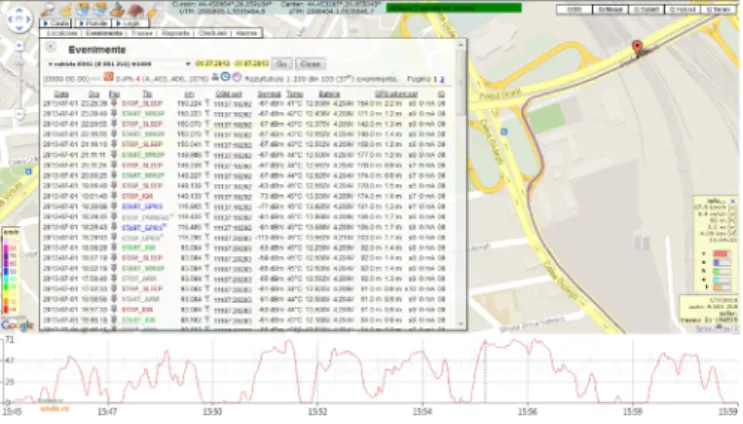Viewport: 743px width, 424px height.
Task: Switch to the Rapoarte tab
Action: 175,33
